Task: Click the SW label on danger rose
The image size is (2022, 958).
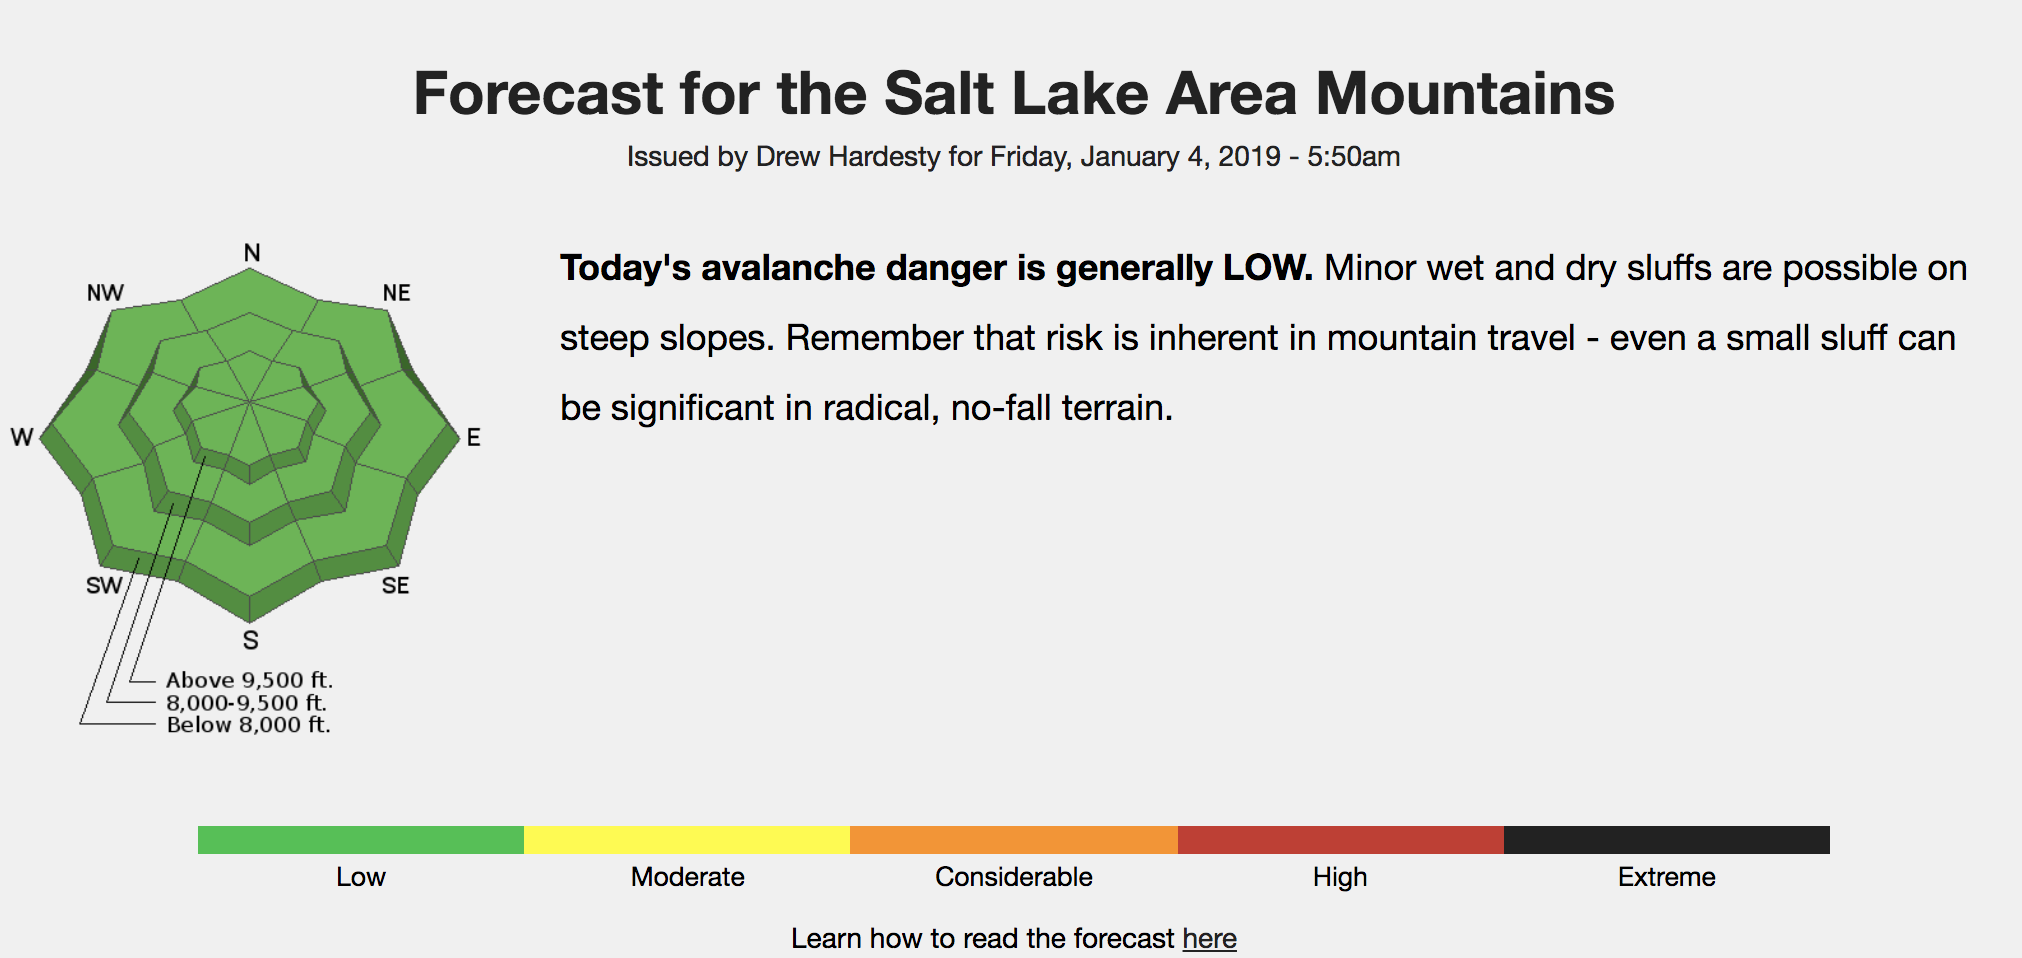Action: tap(104, 585)
